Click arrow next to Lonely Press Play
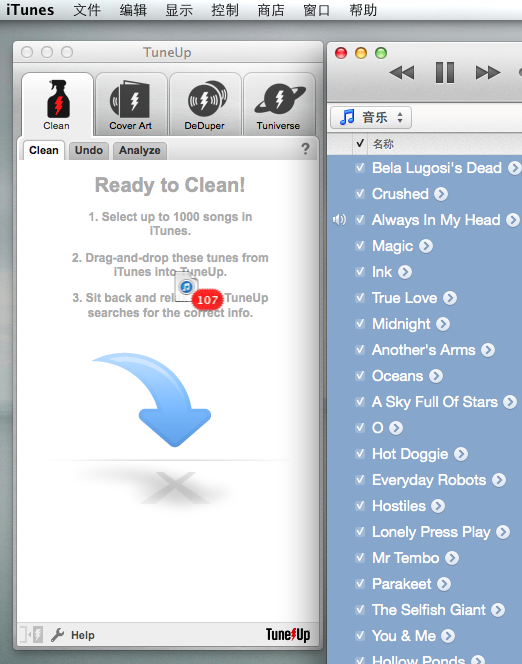 pyautogui.click(x=503, y=532)
